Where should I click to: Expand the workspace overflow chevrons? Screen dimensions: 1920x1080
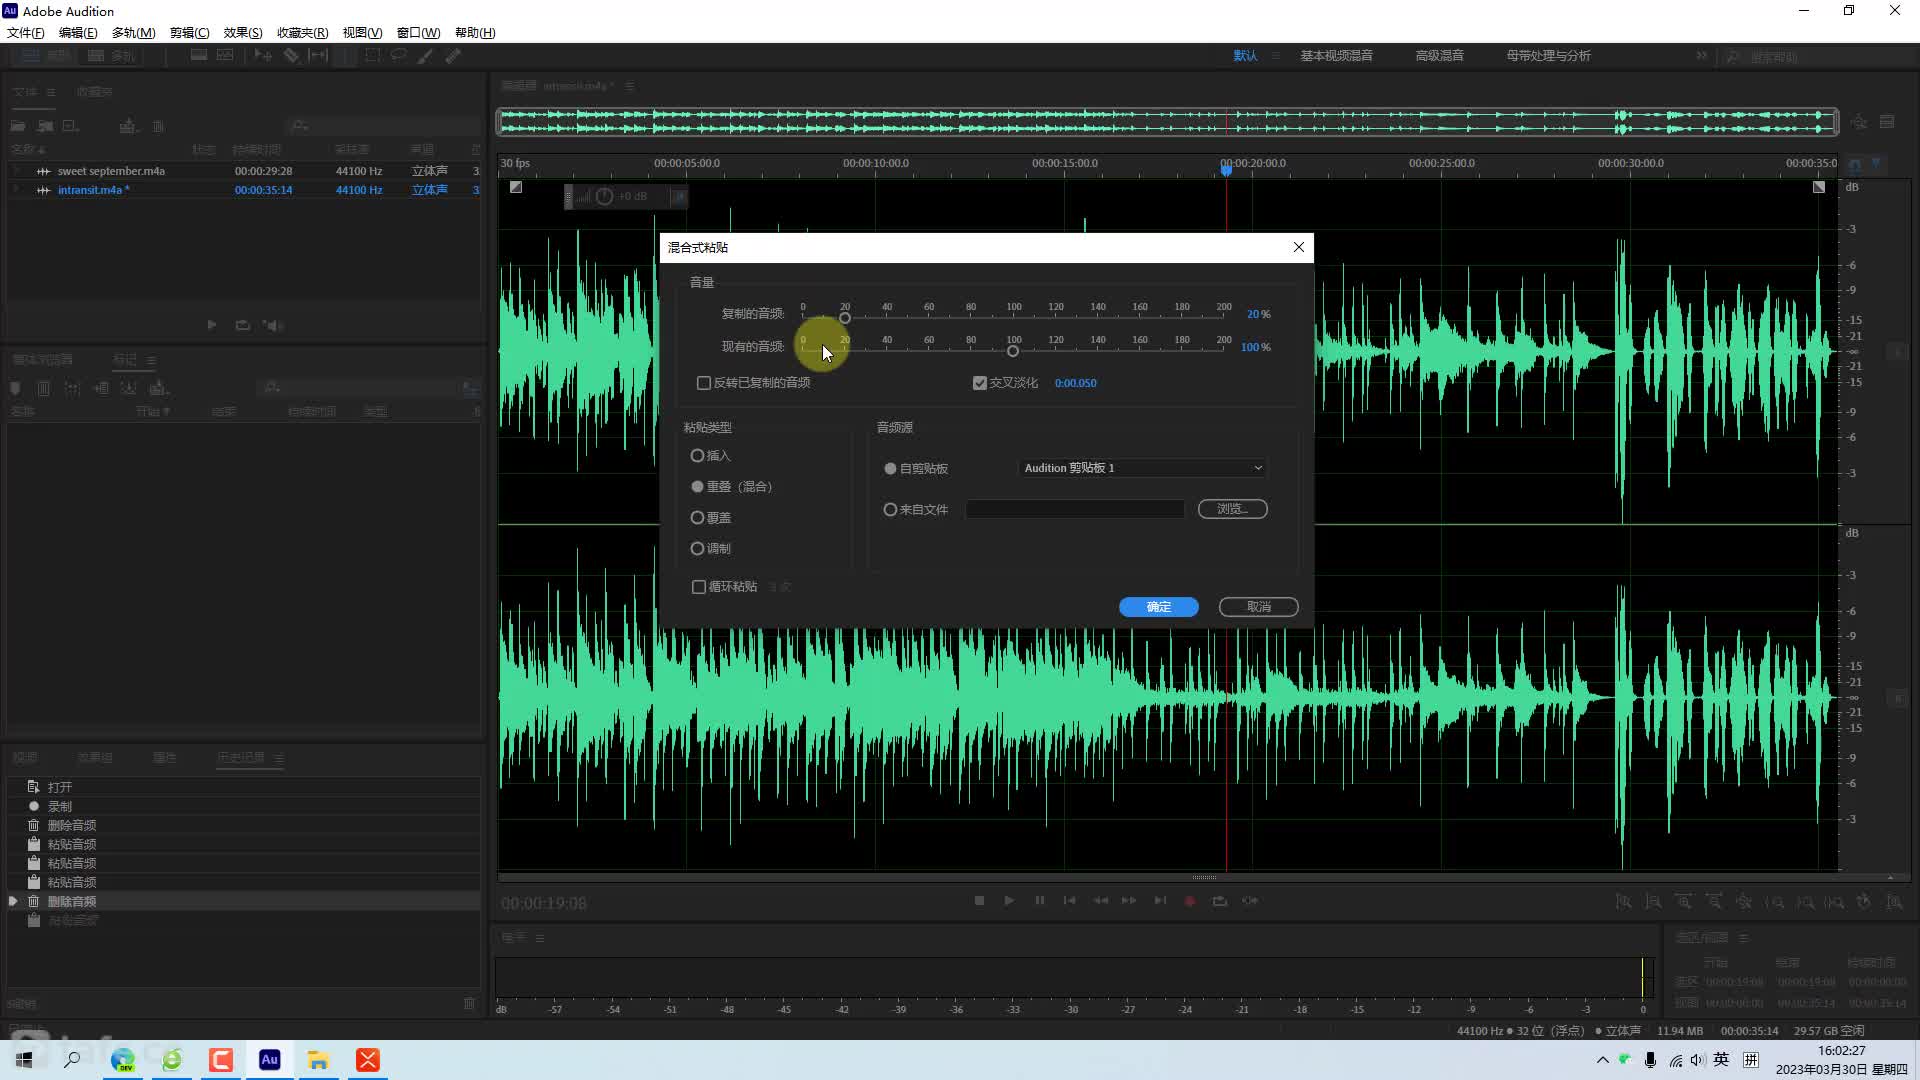(x=1702, y=56)
